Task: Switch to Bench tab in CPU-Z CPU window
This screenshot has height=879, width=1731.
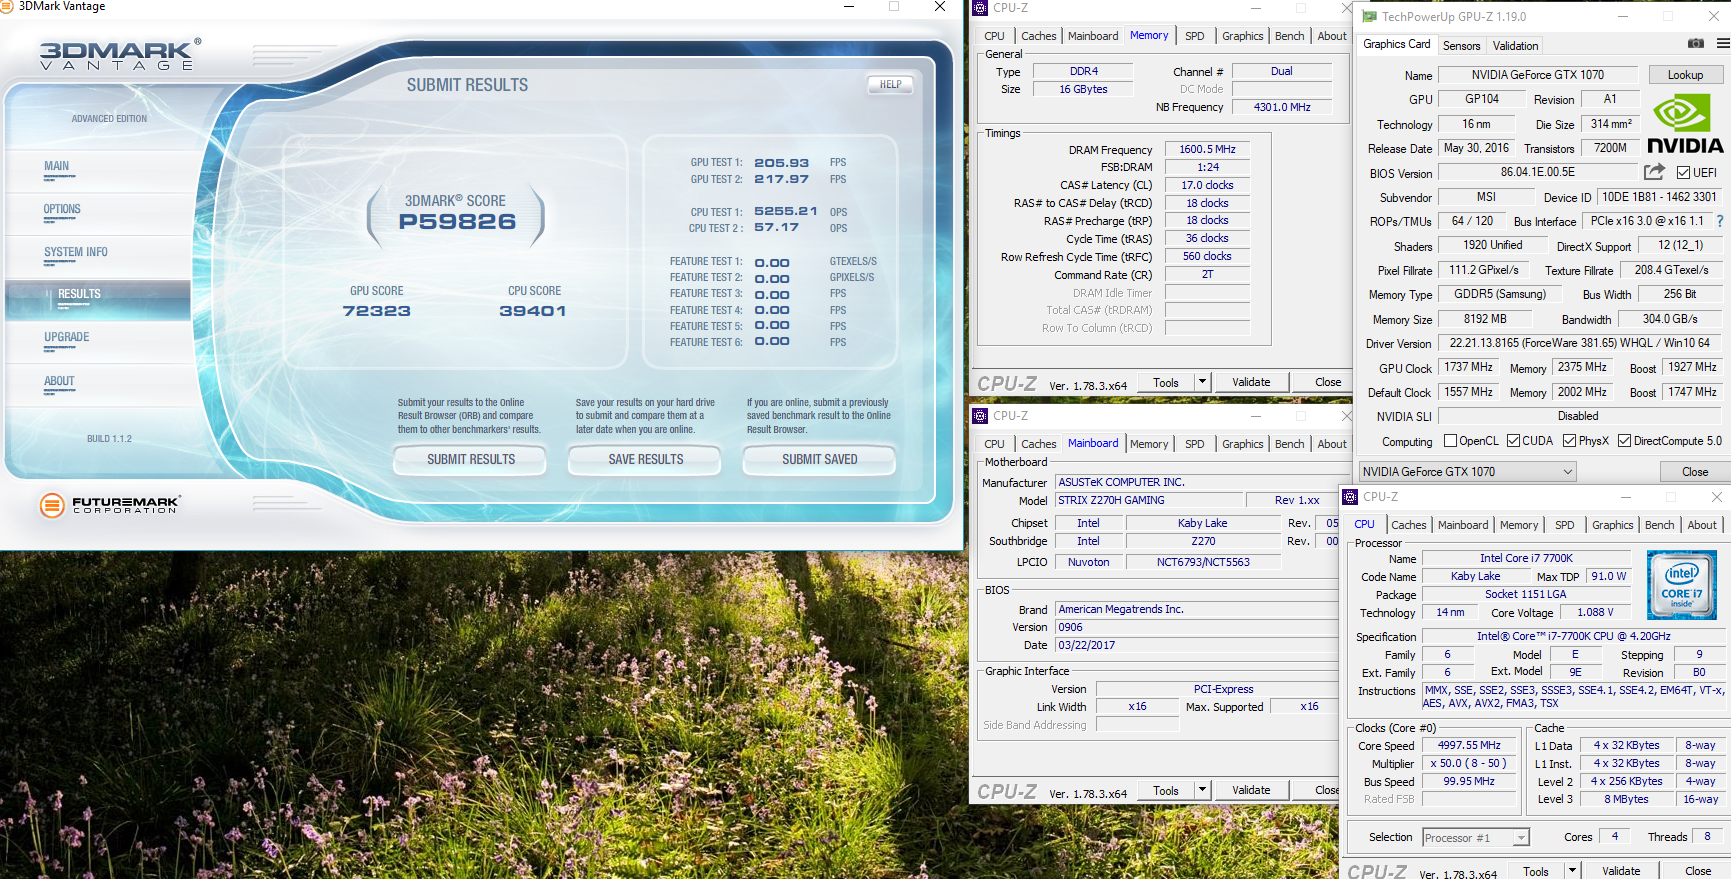Action: coord(1660,525)
